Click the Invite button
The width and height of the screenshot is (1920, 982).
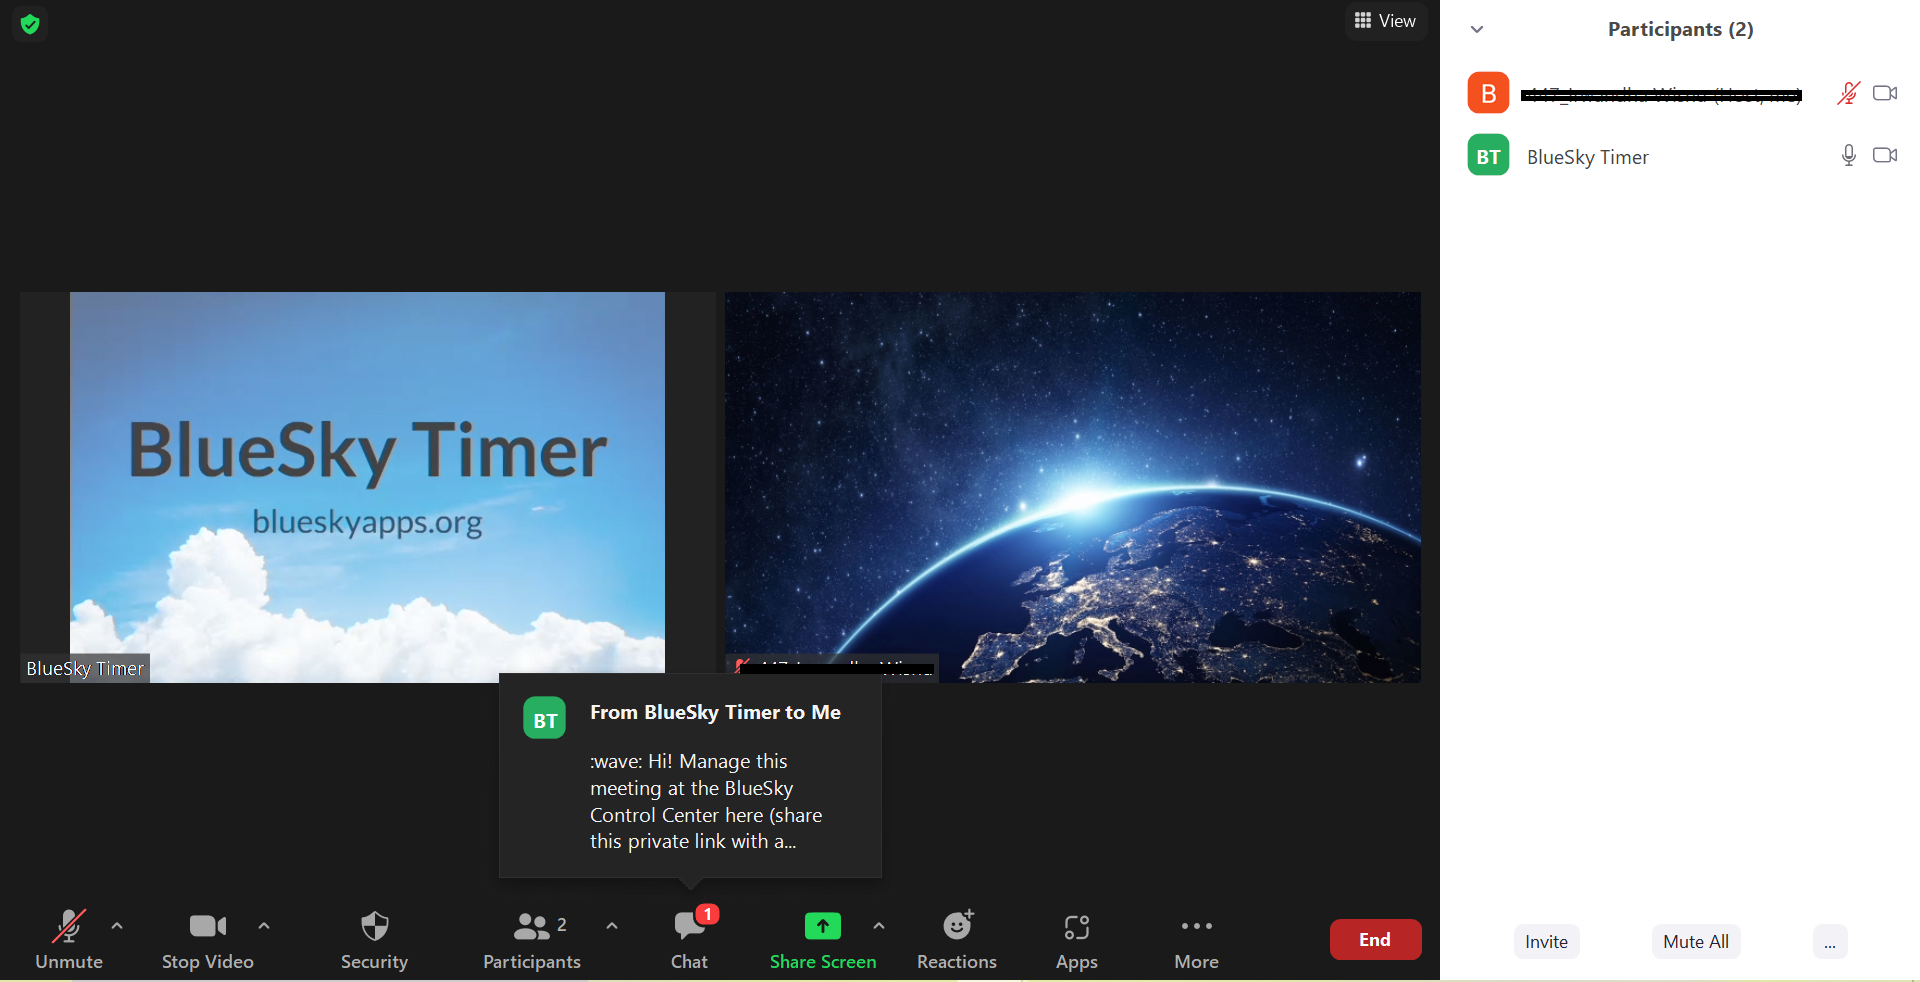[x=1546, y=942]
